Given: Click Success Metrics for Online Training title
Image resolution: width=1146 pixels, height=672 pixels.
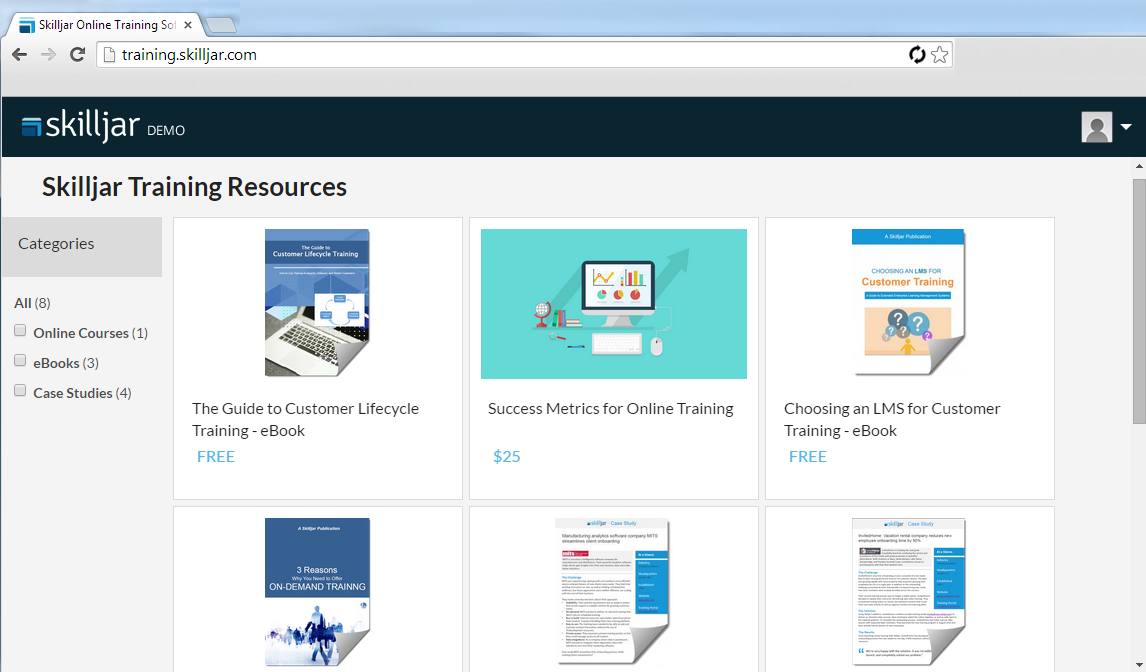Looking at the screenshot, I should click(x=611, y=409).
